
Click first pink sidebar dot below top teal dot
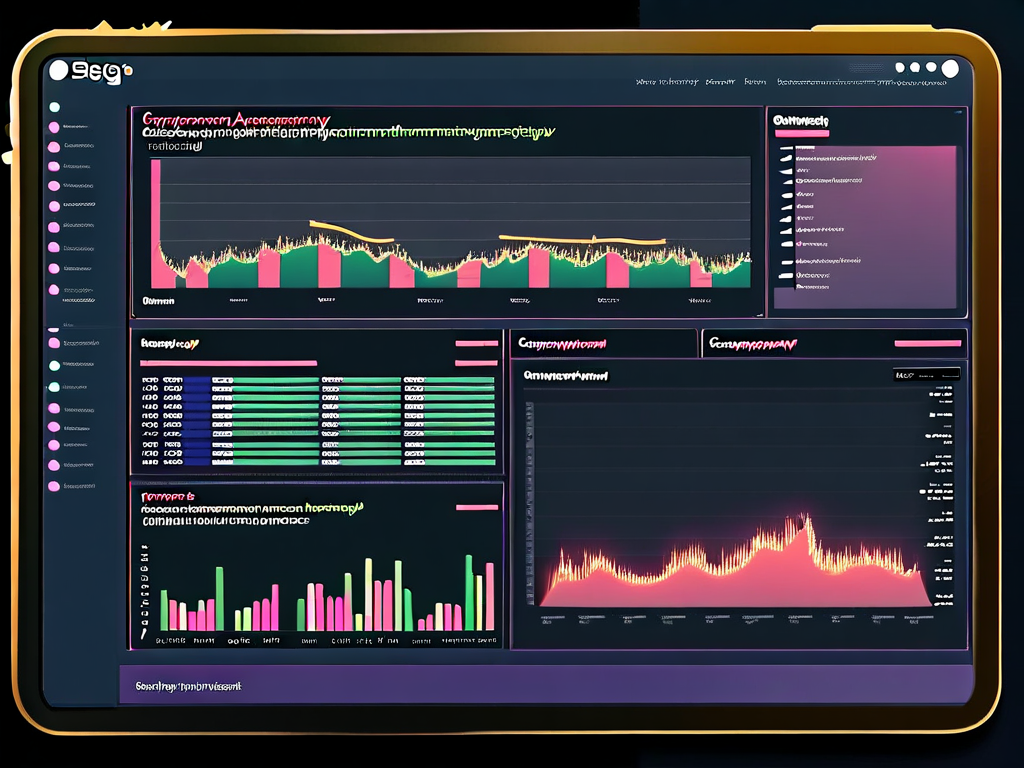54,127
